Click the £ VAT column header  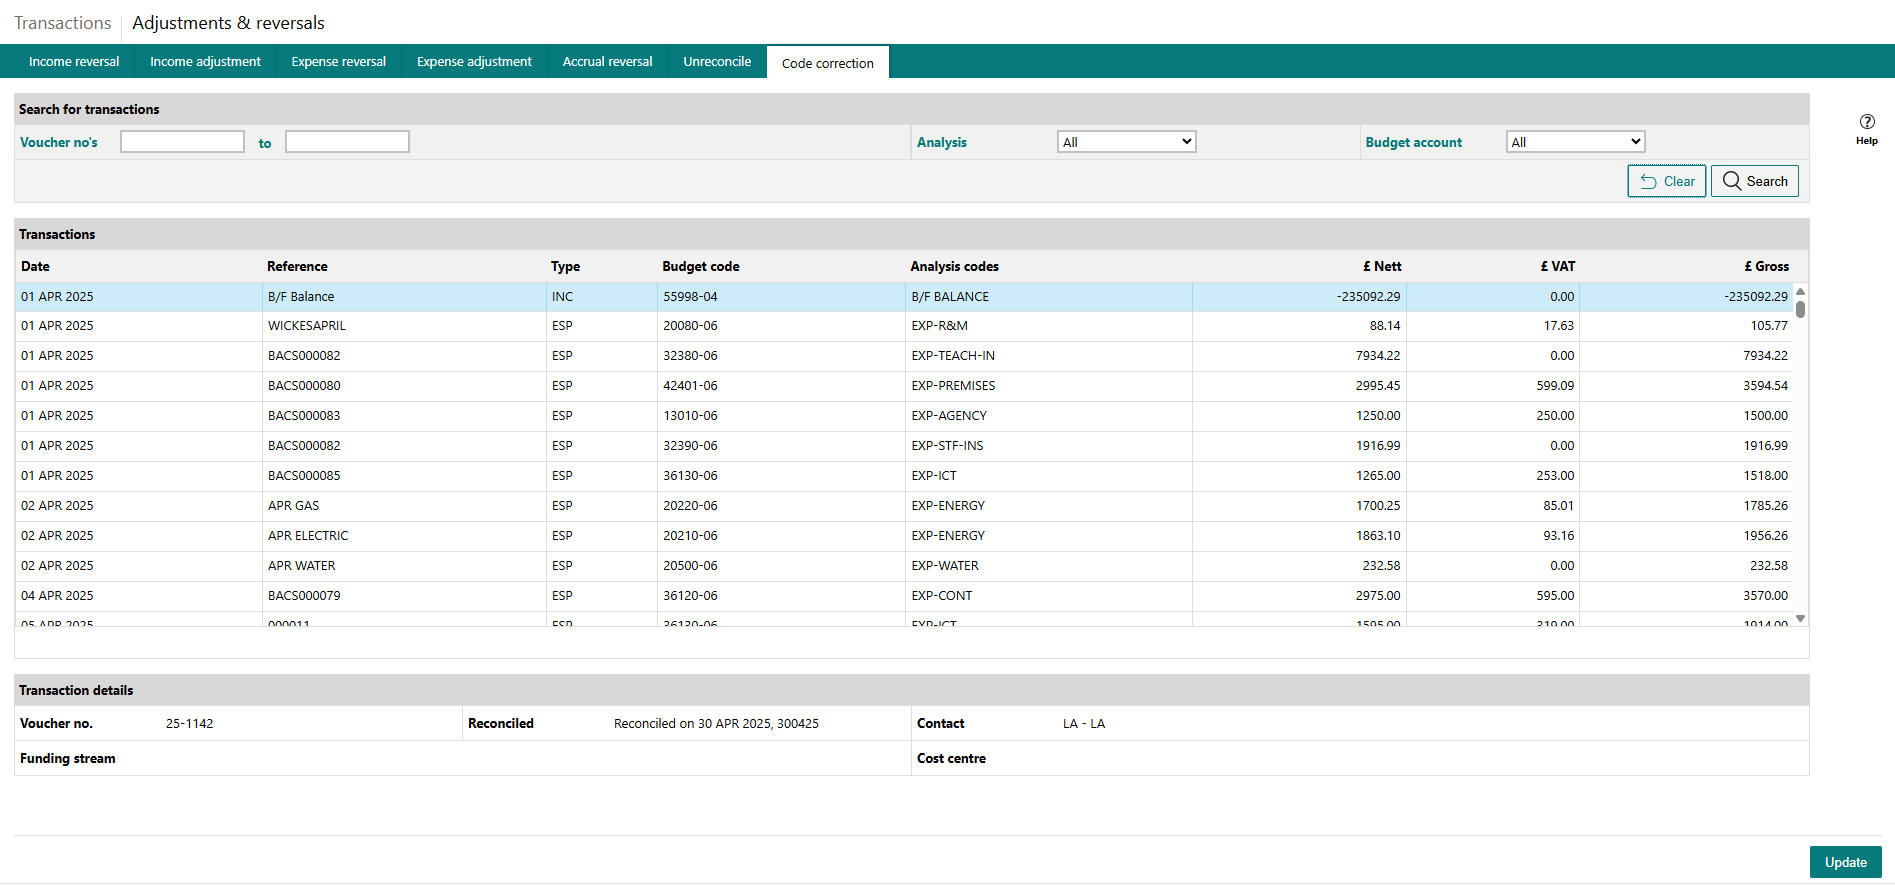coord(1558,266)
